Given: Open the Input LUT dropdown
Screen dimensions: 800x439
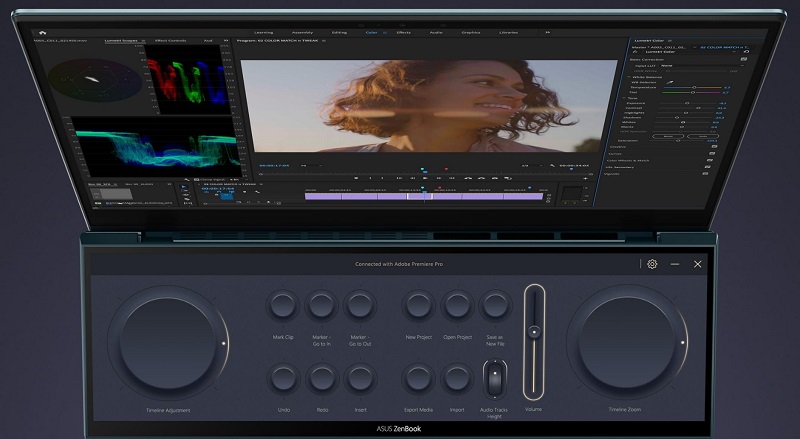Looking at the screenshot, I should (700, 65).
